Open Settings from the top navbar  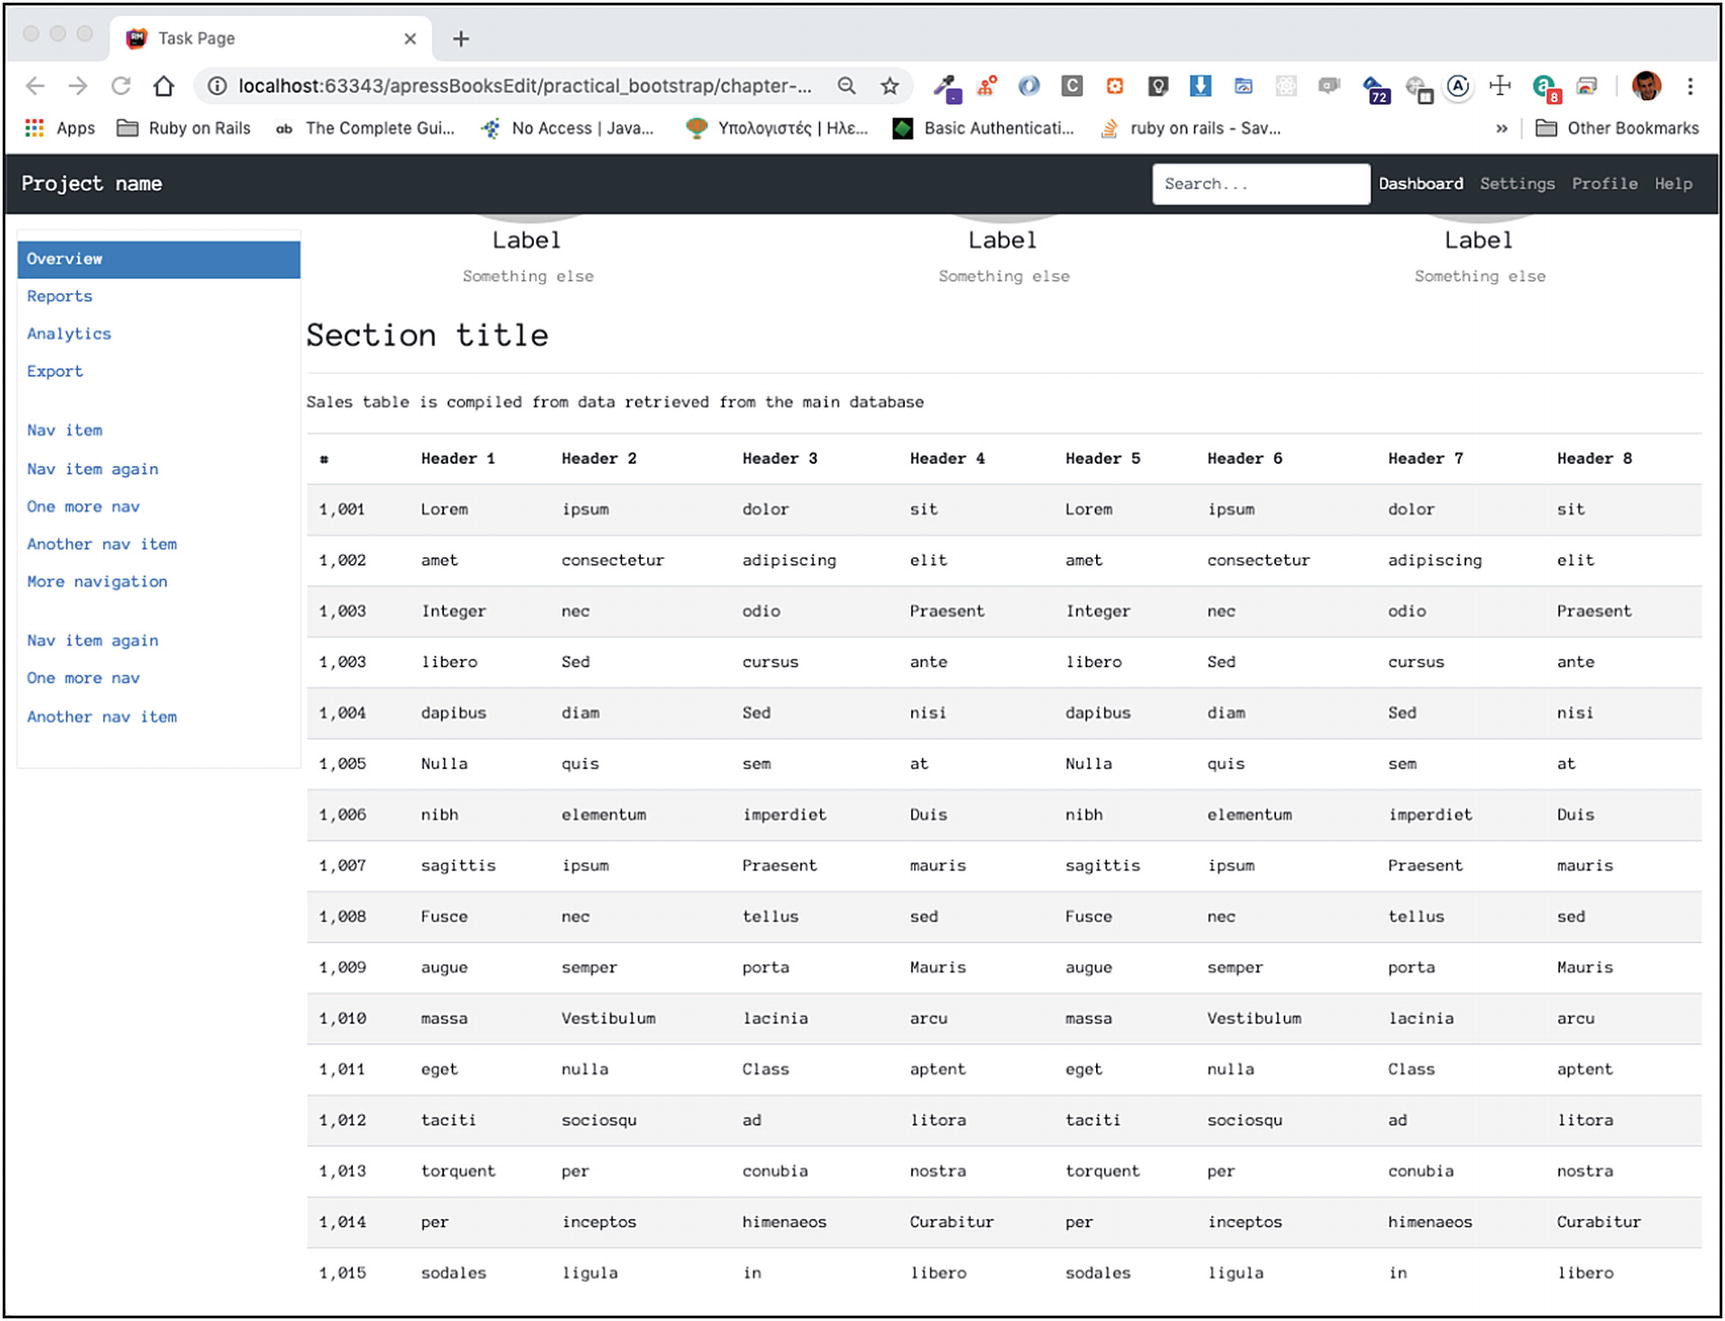(1517, 184)
